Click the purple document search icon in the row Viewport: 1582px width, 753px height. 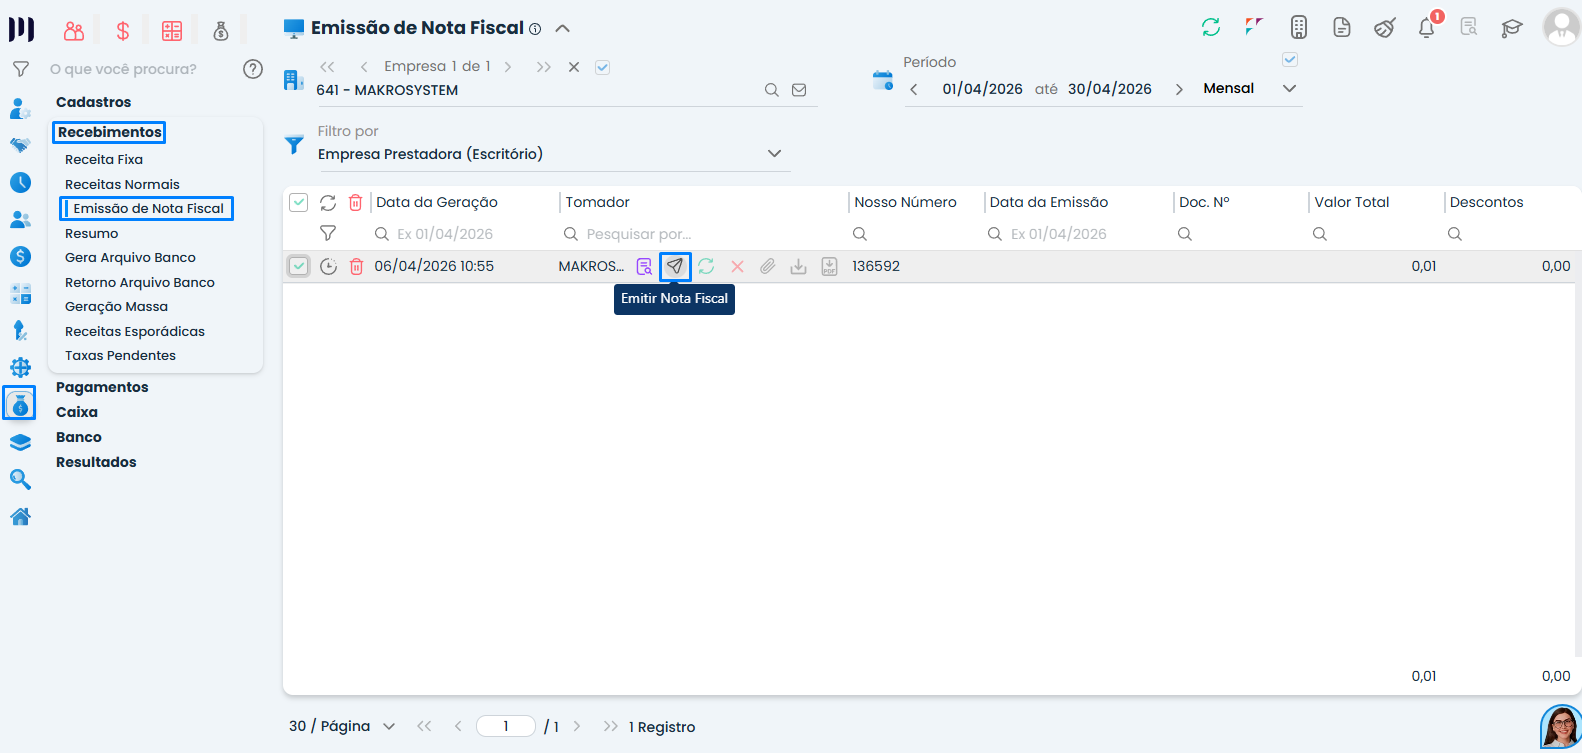(x=644, y=266)
